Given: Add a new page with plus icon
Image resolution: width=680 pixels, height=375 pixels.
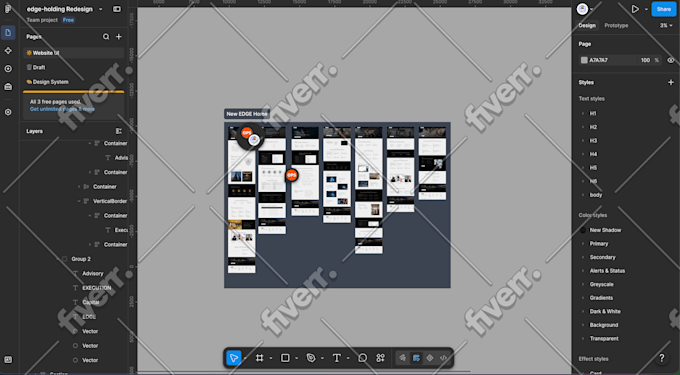Looking at the screenshot, I should (x=118, y=37).
